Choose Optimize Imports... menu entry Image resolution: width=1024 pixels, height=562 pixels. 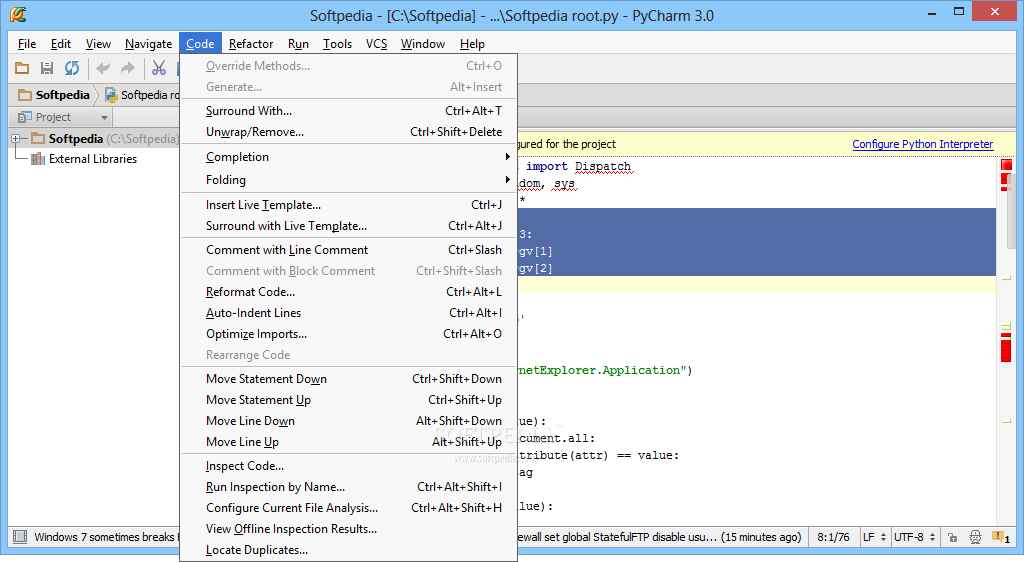pyautogui.click(x=349, y=334)
